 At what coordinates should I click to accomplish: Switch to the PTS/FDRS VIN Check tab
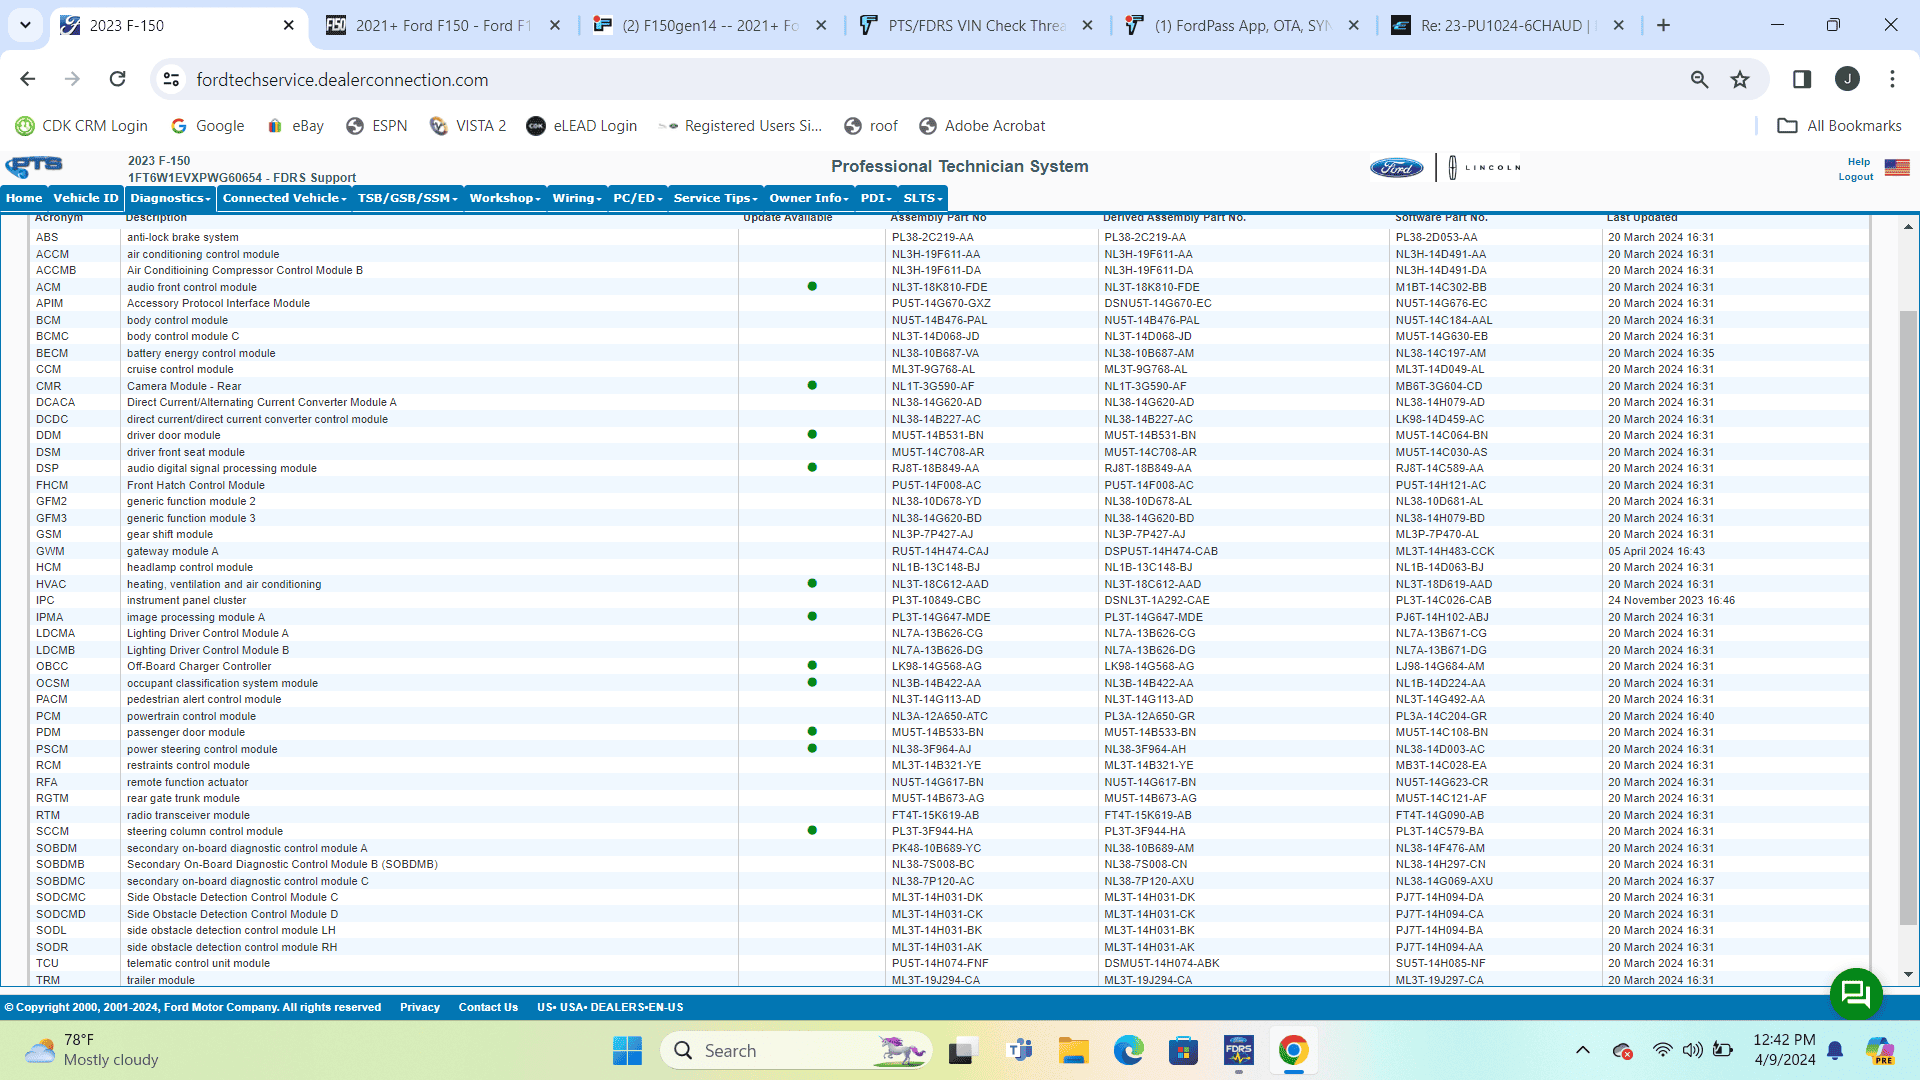[976, 26]
